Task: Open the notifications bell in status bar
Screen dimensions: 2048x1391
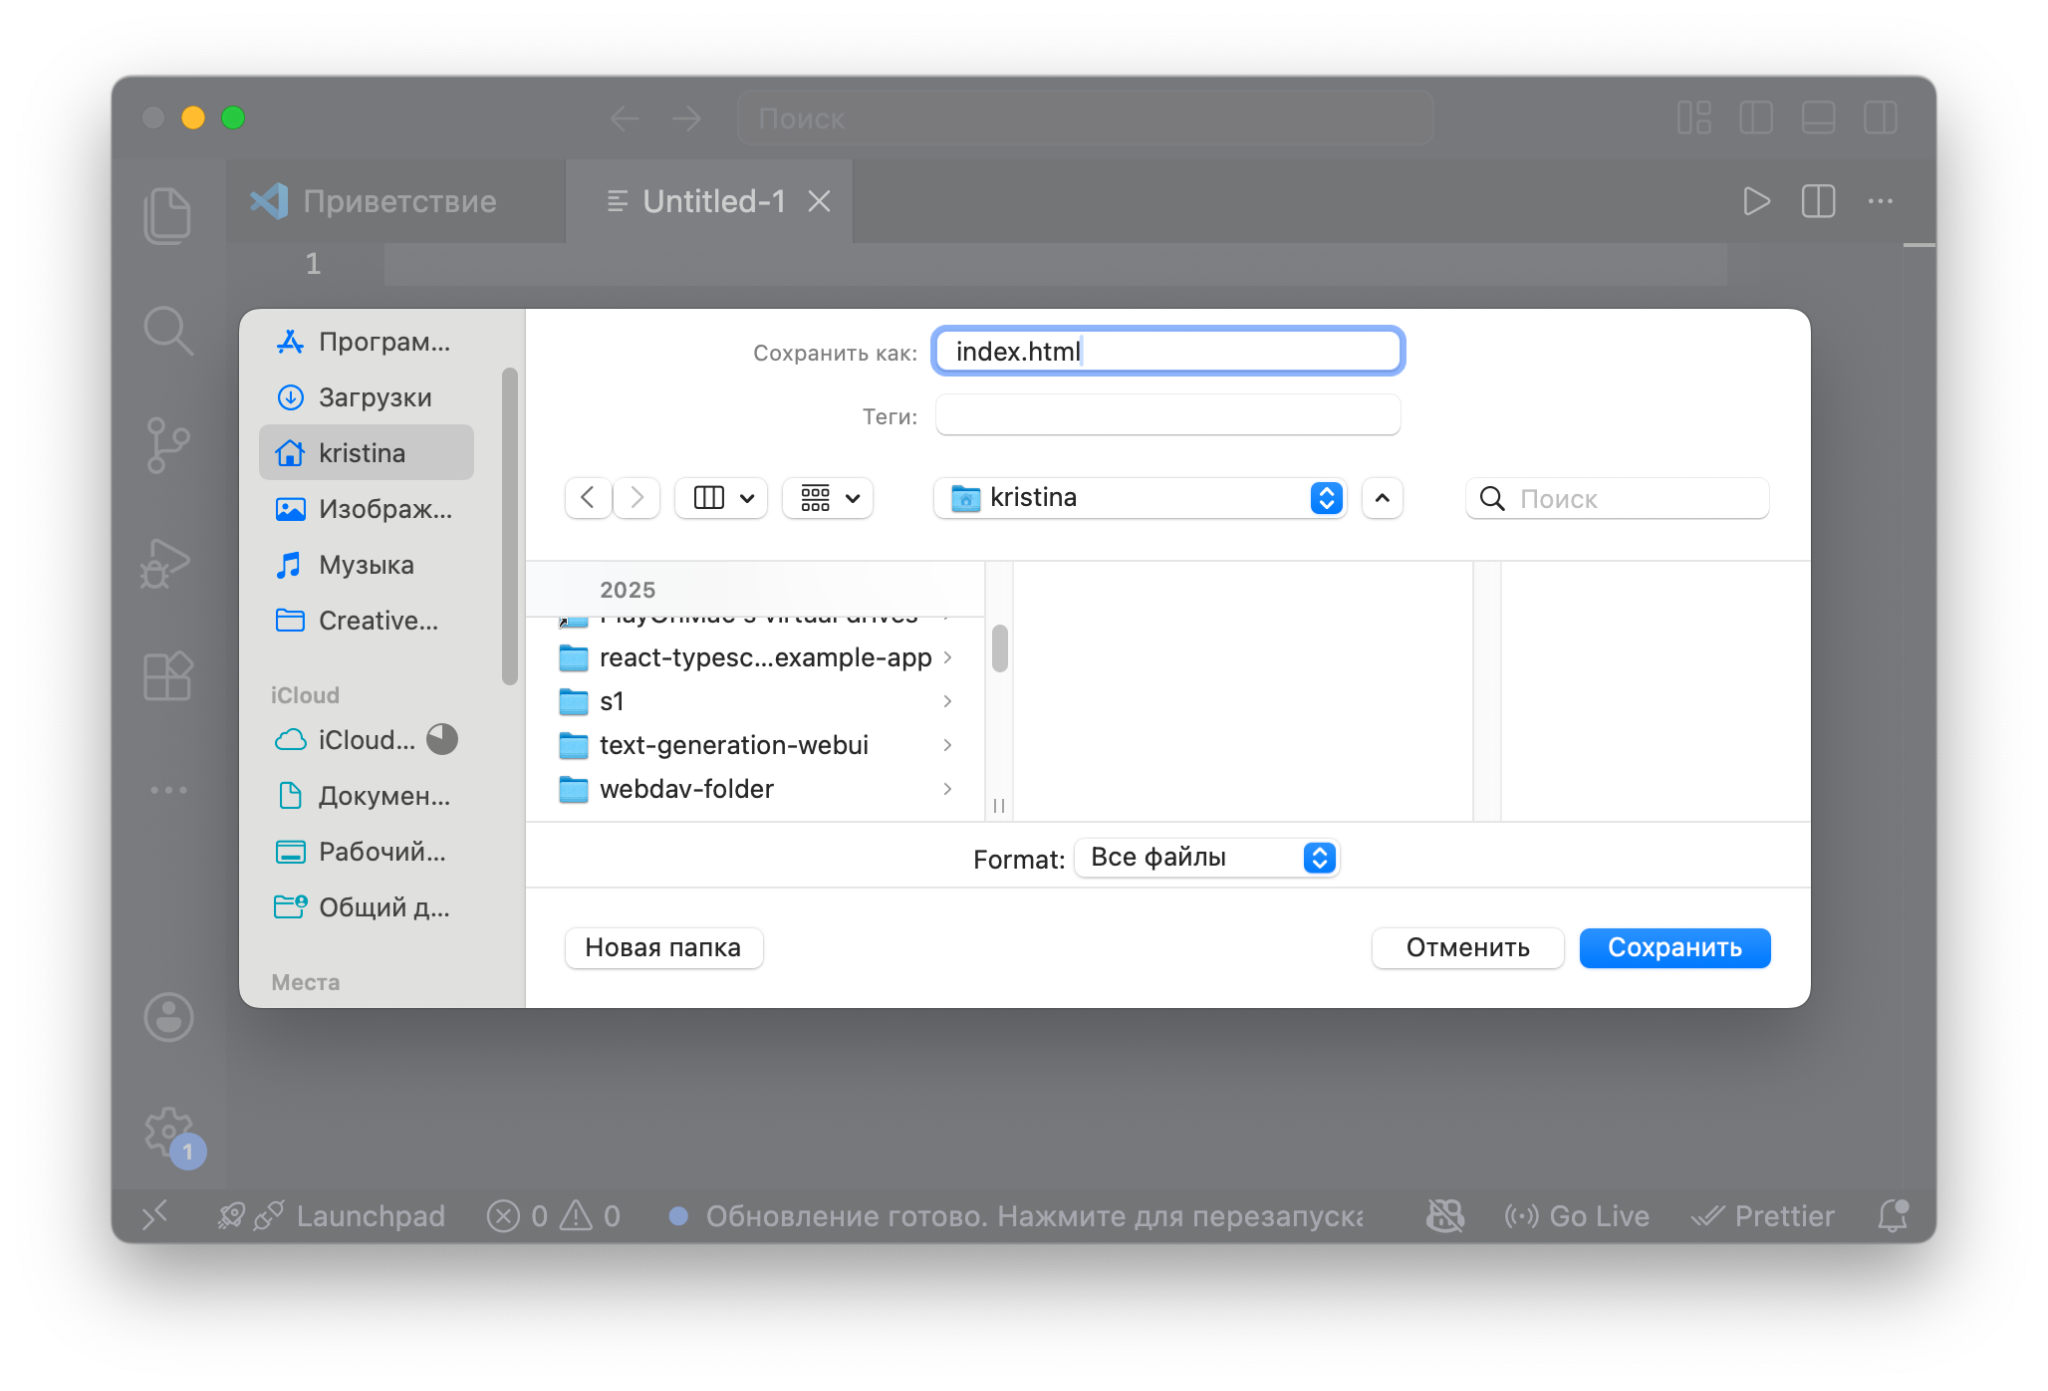Action: point(1892,1216)
